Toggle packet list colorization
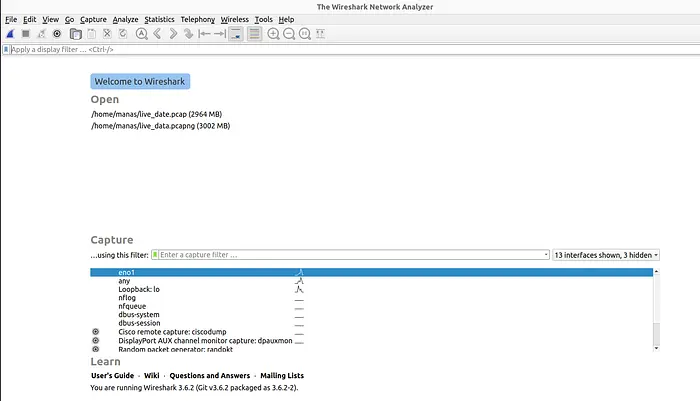The image size is (700, 401). (254, 34)
